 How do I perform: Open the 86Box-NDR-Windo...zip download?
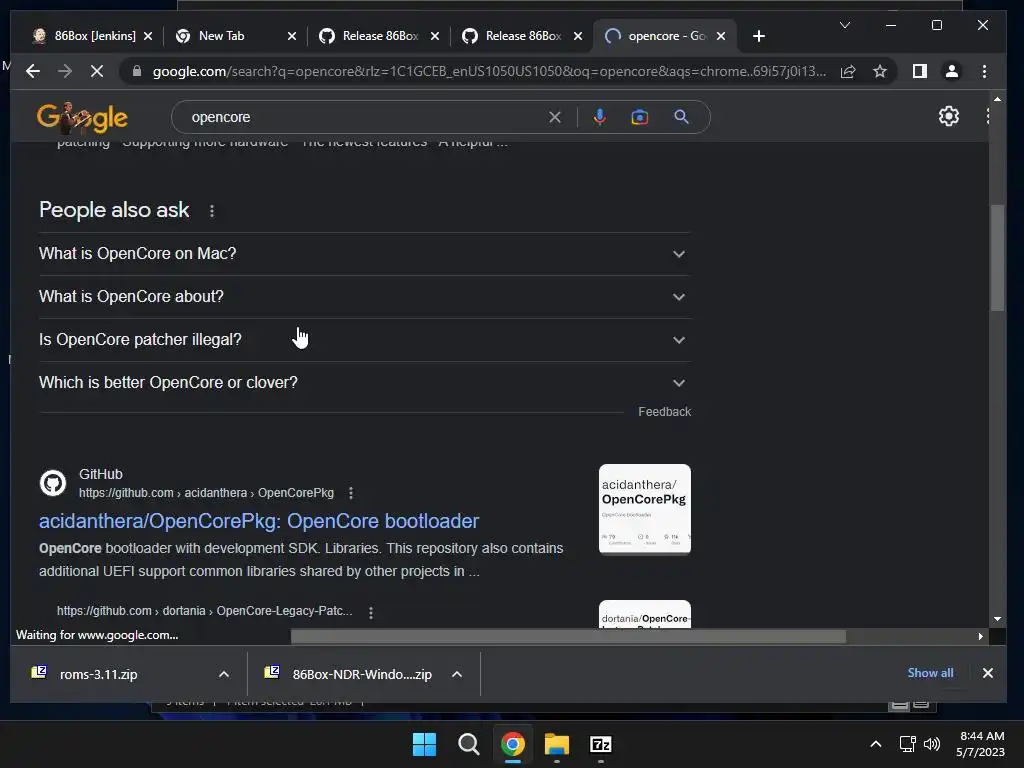coord(348,674)
